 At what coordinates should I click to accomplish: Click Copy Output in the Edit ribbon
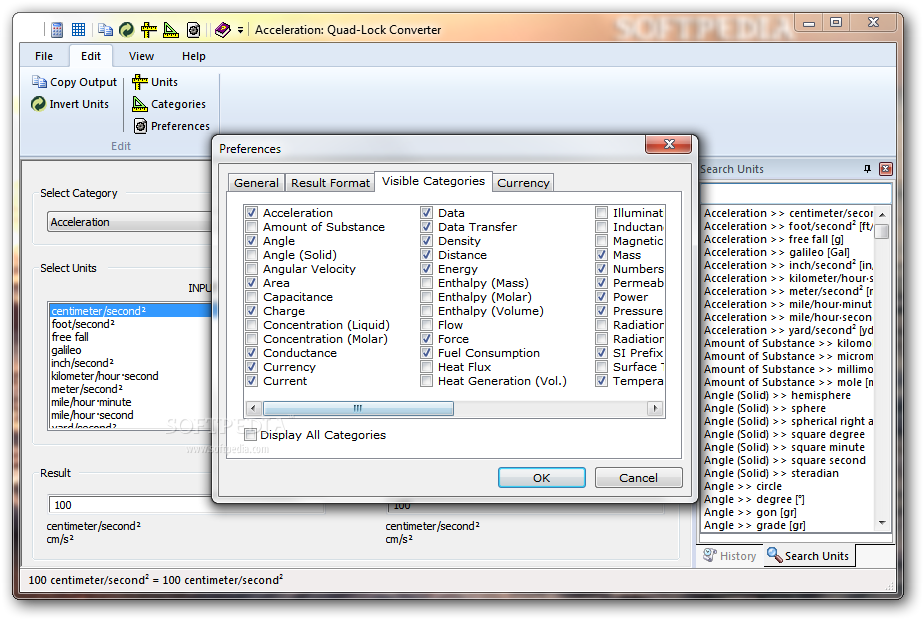coord(74,82)
